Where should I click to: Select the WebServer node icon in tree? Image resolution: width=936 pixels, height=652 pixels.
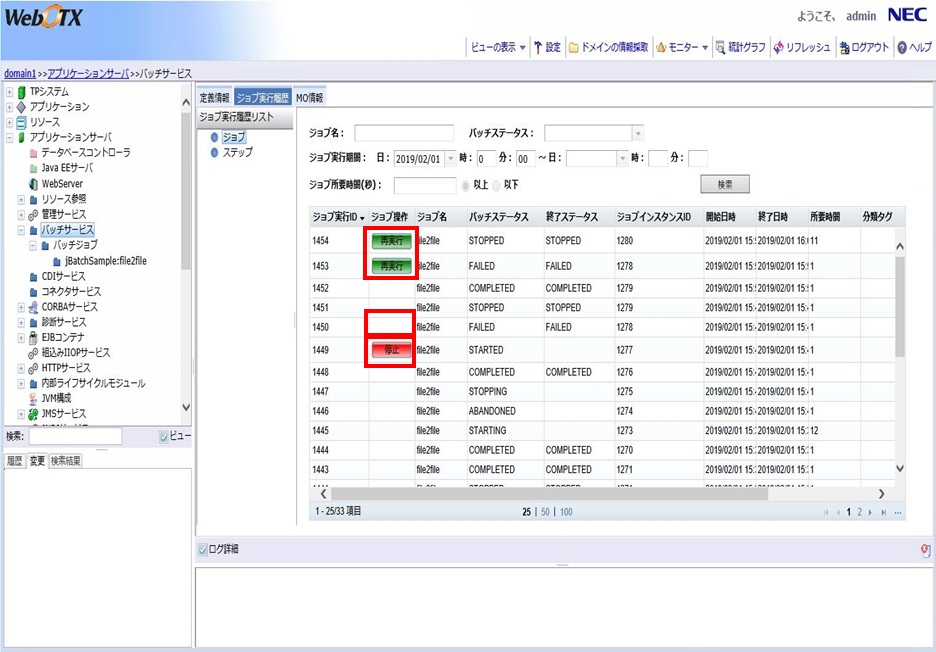pyautogui.click(x=33, y=184)
